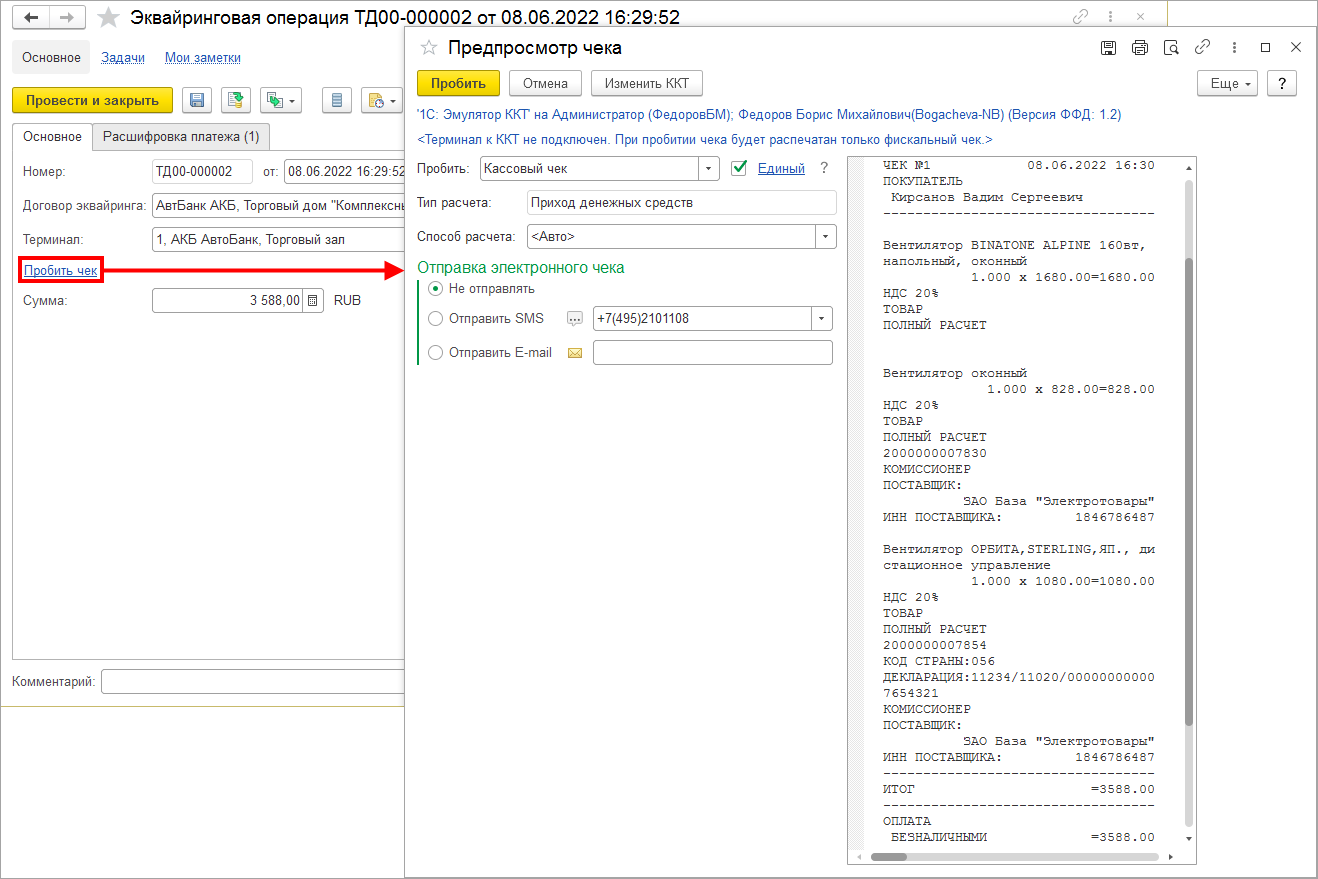
Task: Open calculator icon in the Сумма field
Action: coord(313,300)
